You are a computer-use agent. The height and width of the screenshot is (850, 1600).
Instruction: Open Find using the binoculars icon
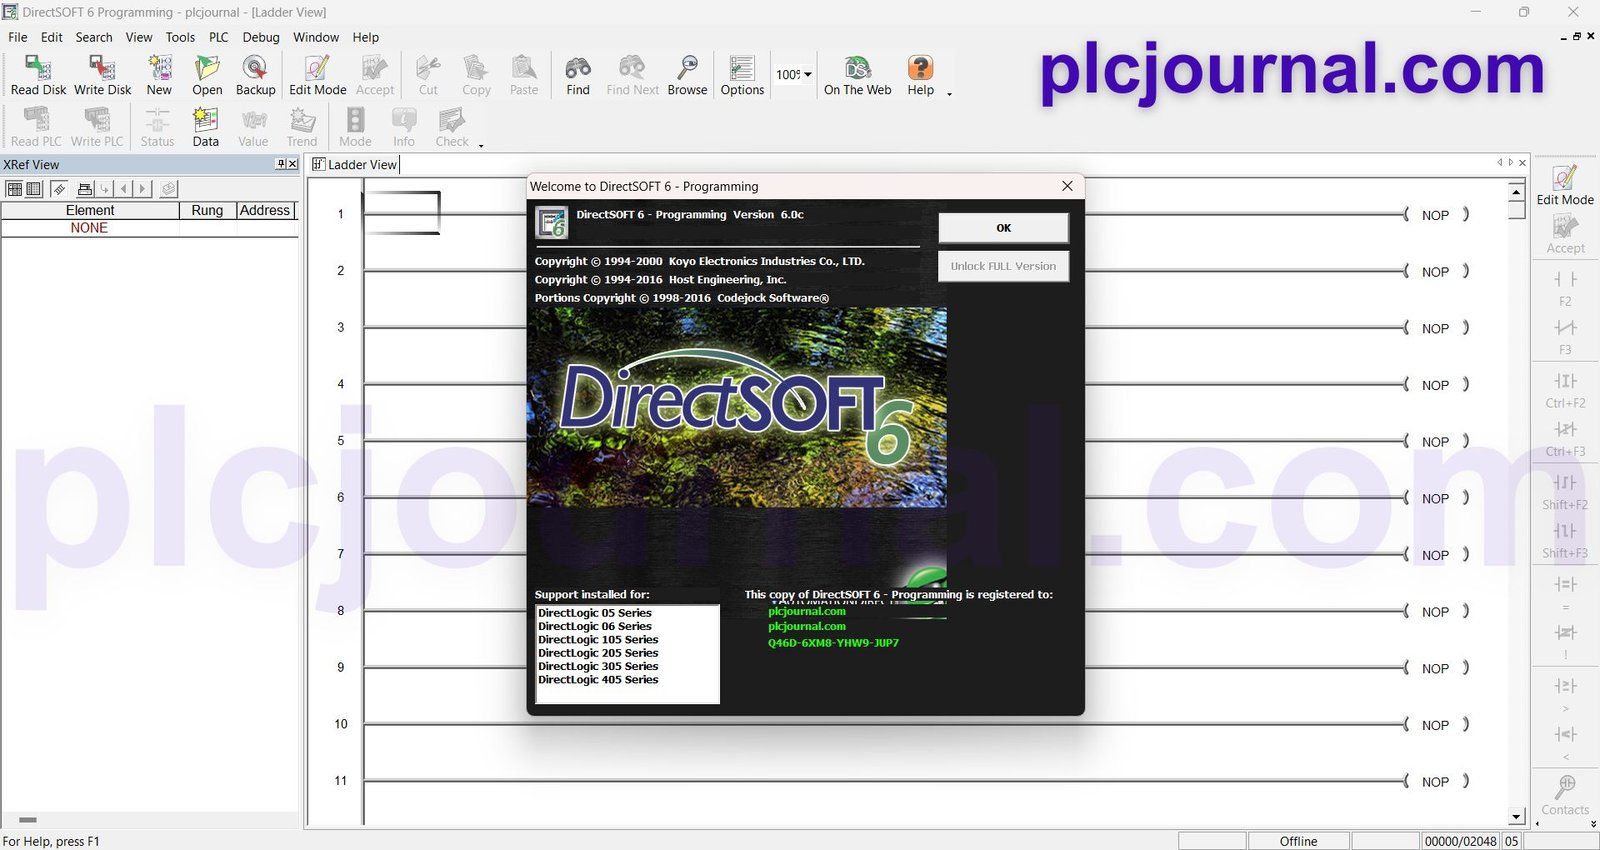pos(578,76)
